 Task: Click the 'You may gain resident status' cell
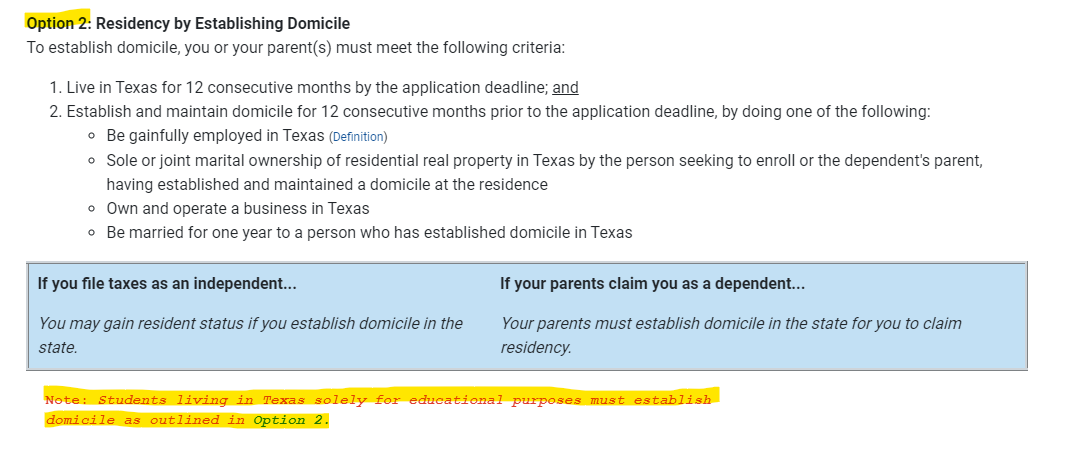pos(250,335)
